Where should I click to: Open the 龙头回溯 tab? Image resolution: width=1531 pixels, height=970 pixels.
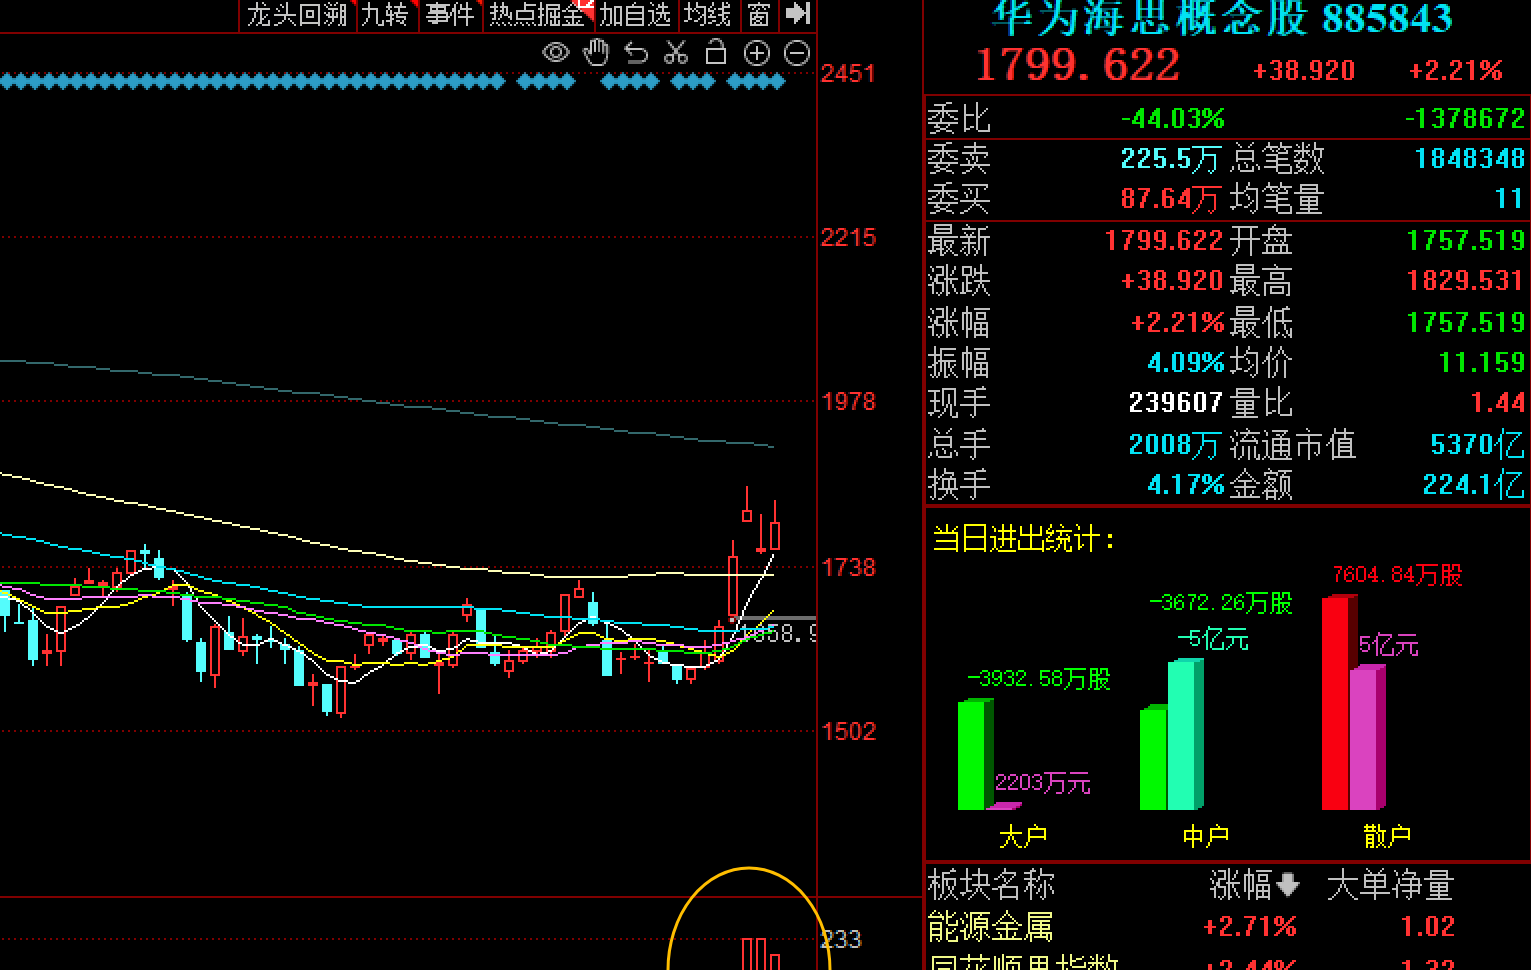[x=297, y=15]
